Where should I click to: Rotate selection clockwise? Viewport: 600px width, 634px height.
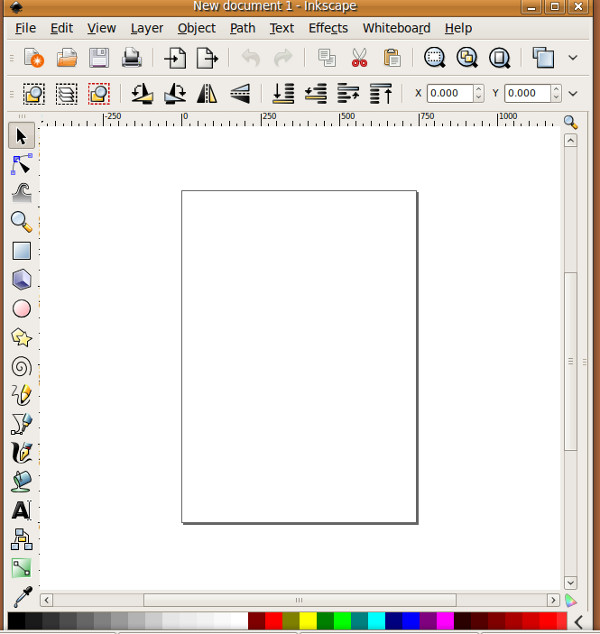point(175,94)
